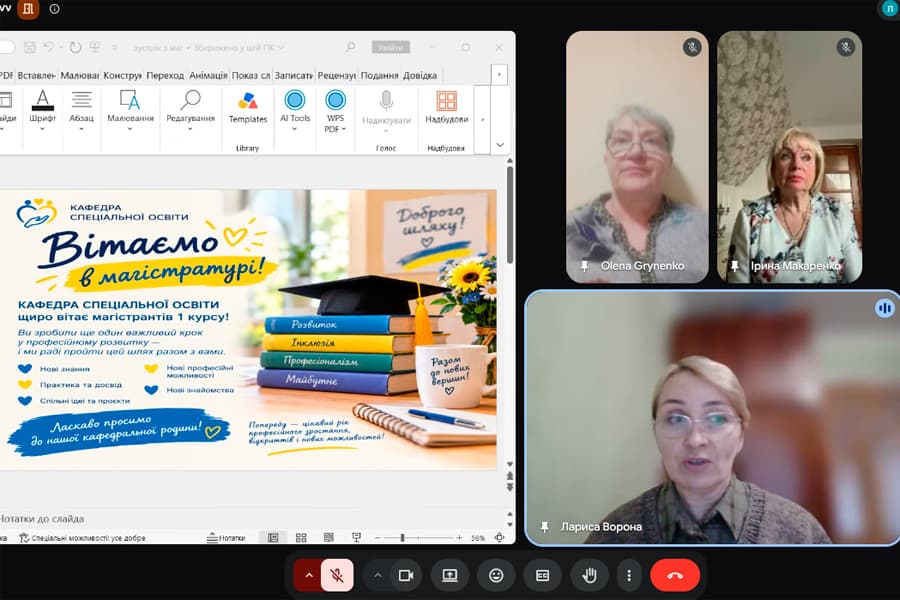Open the WPS PDF dropdown

(x=336, y=113)
